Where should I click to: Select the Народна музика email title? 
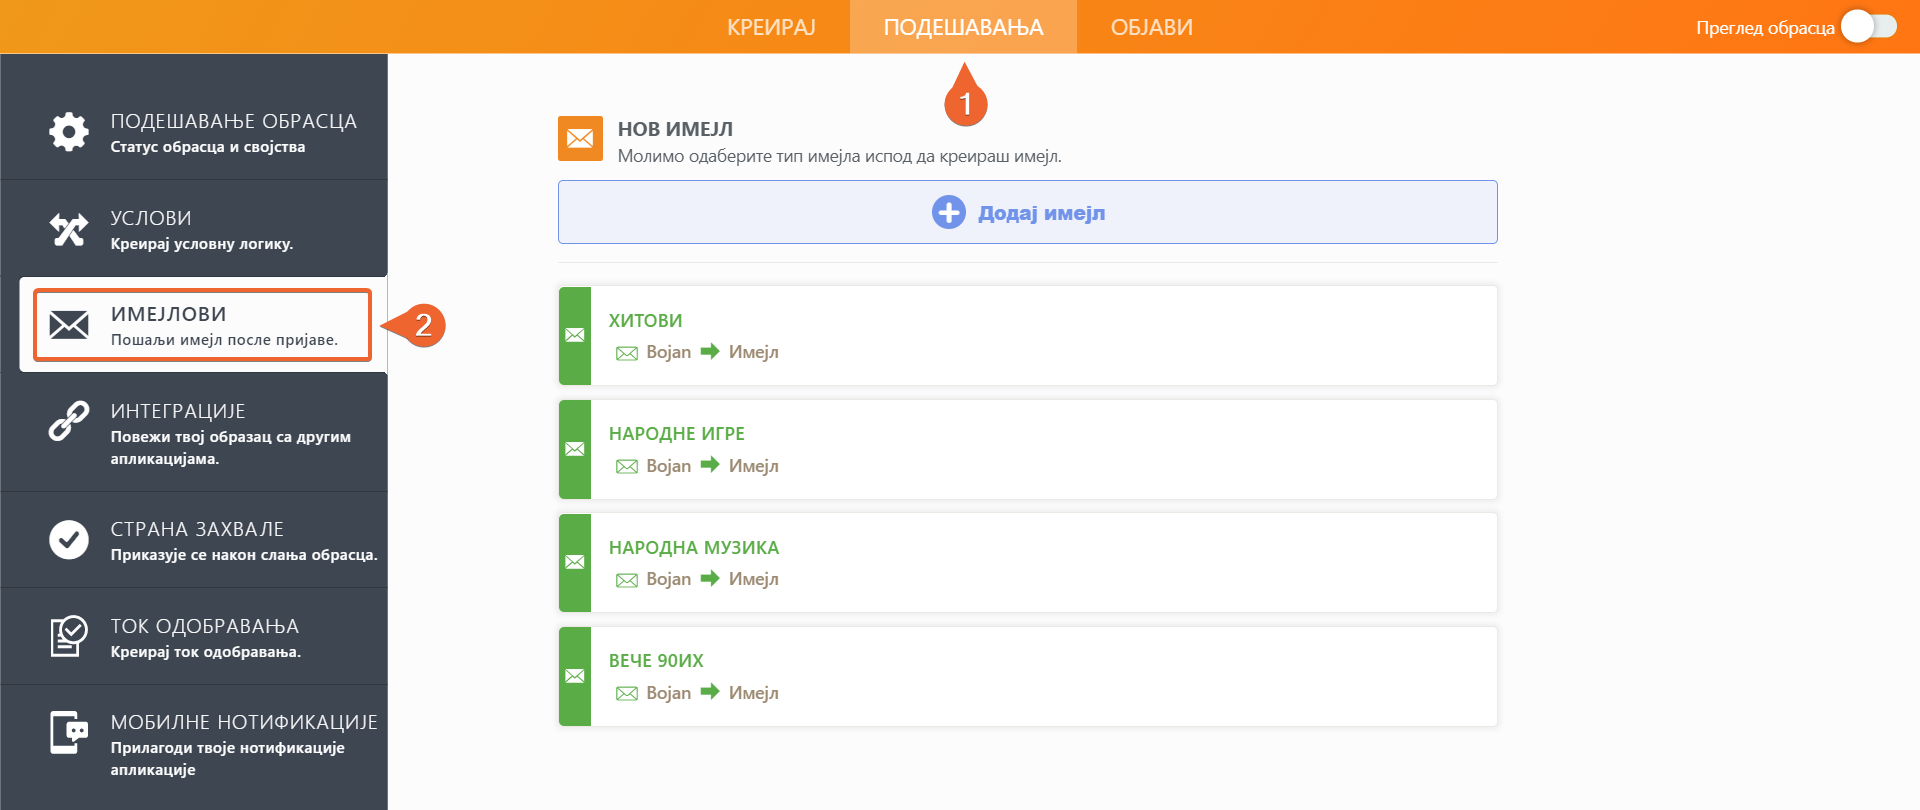(694, 548)
